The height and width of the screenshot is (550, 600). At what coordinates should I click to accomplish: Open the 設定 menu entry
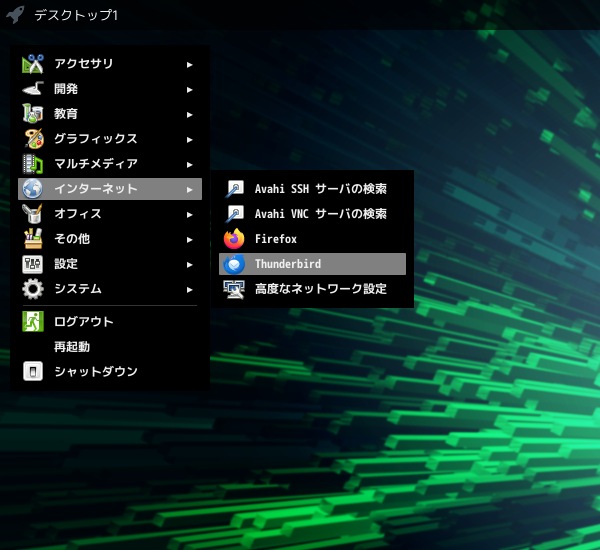point(110,264)
